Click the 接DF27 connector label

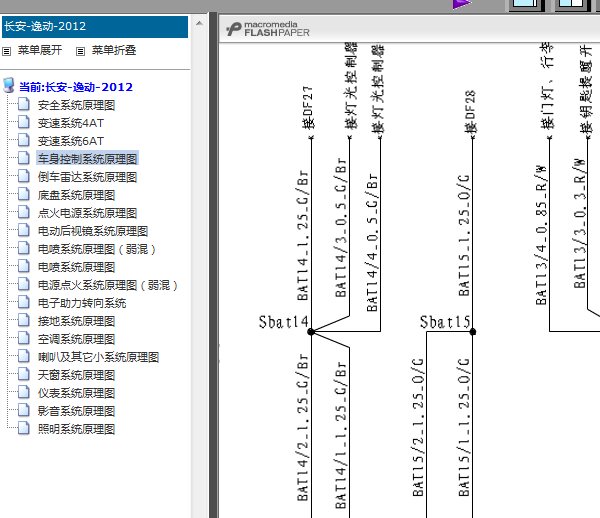(x=308, y=108)
